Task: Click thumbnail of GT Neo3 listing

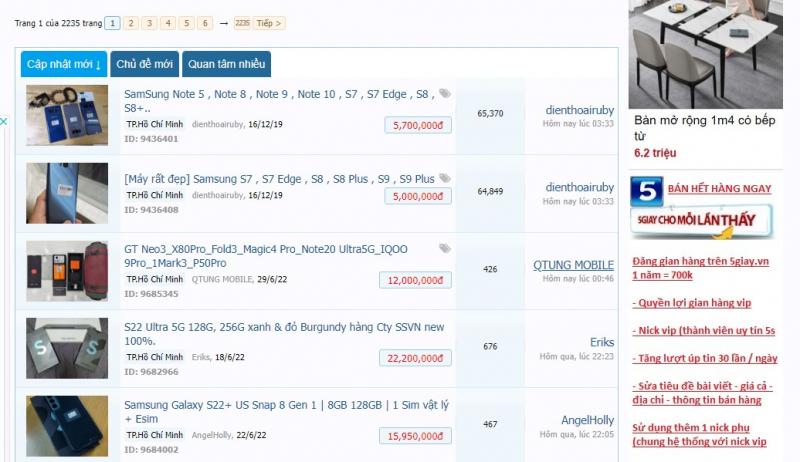Action: (67, 271)
